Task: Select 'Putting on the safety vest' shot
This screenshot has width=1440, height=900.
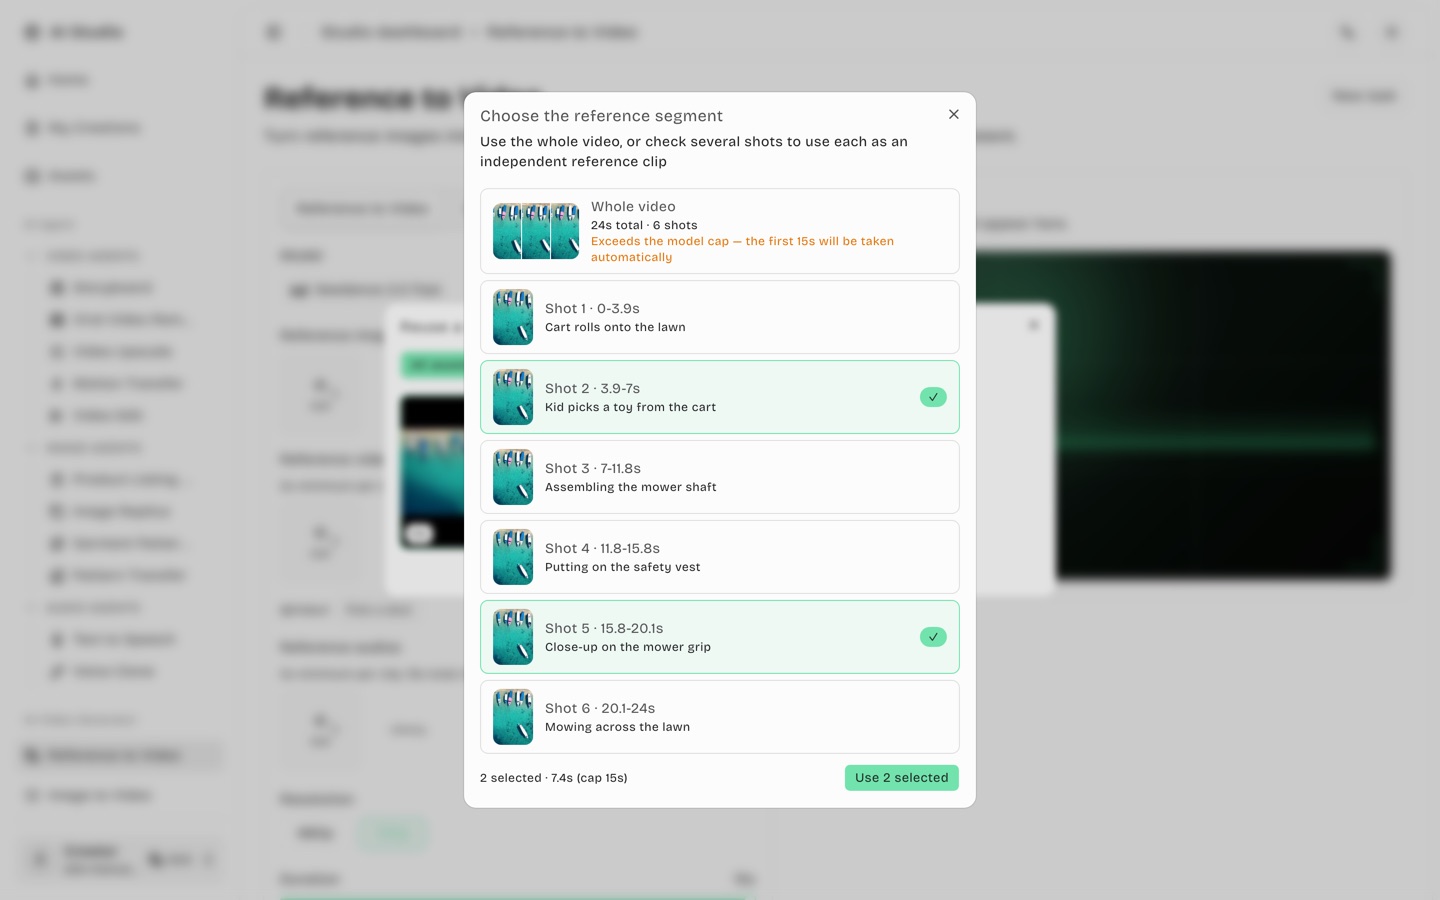Action: coord(720,557)
